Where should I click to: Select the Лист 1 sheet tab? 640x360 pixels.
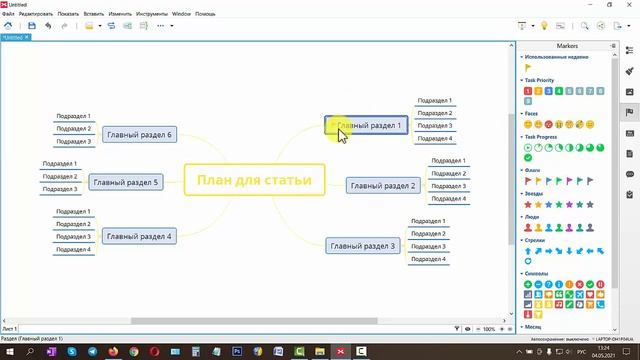click(x=10, y=329)
